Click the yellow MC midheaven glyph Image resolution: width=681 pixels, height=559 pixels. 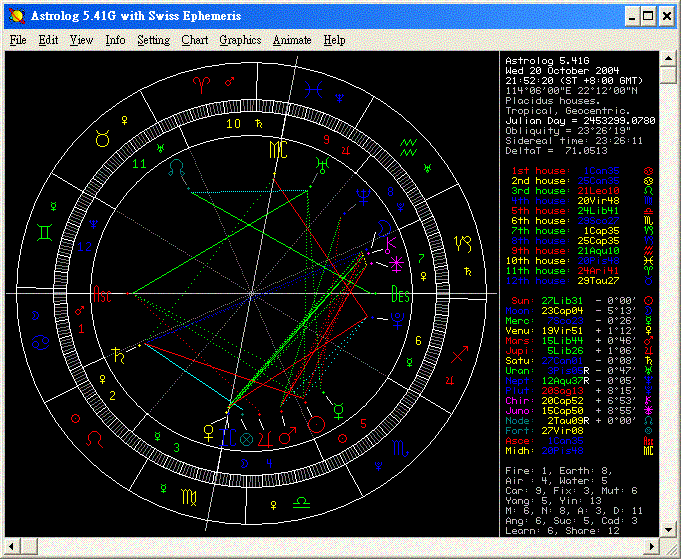pos(278,150)
